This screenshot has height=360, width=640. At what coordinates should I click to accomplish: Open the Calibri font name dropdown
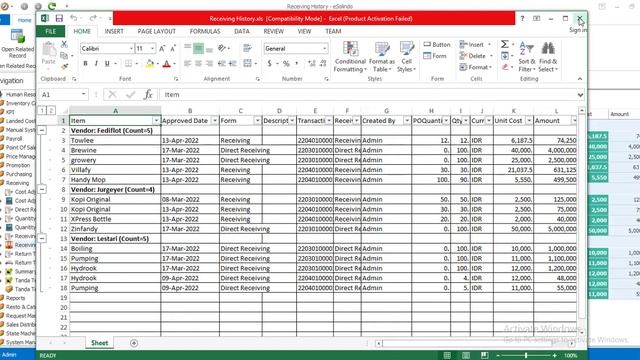[131, 49]
